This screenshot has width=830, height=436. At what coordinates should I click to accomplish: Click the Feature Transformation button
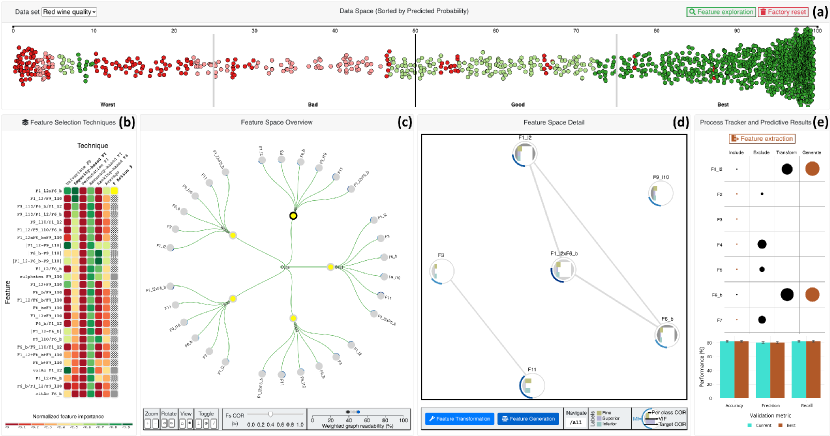459,419
